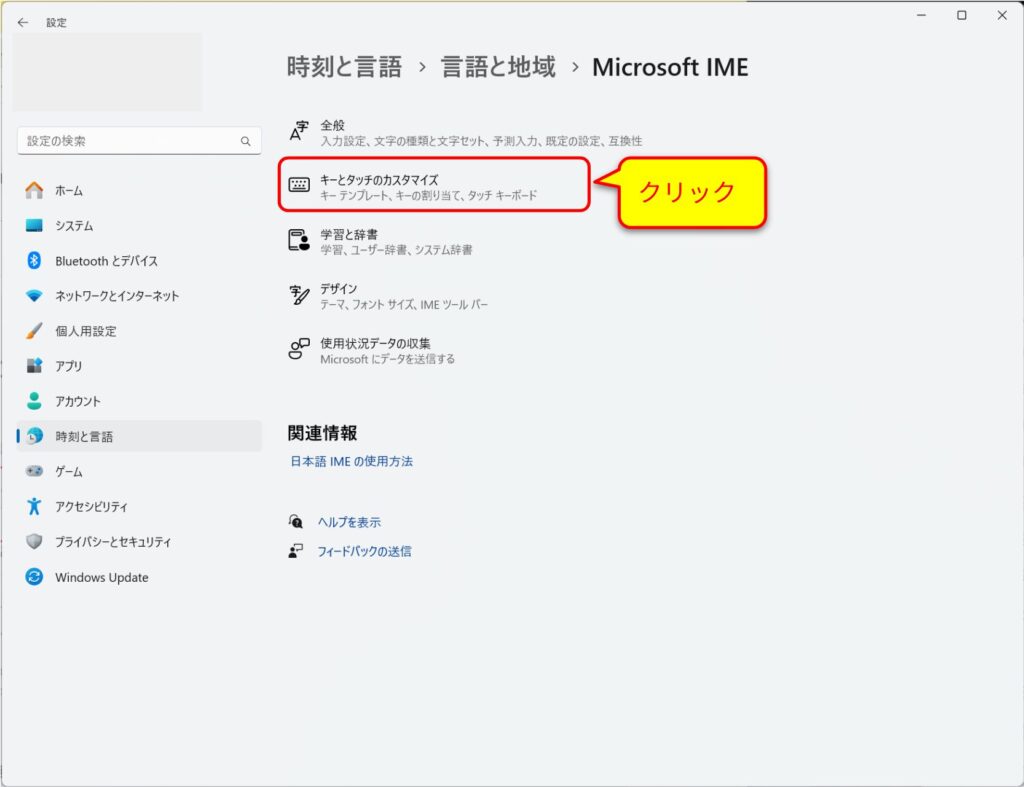Select 個人用設定 in the sidebar
This screenshot has width=1024, height=787.
pyautogui.click(x=139, y=331)
